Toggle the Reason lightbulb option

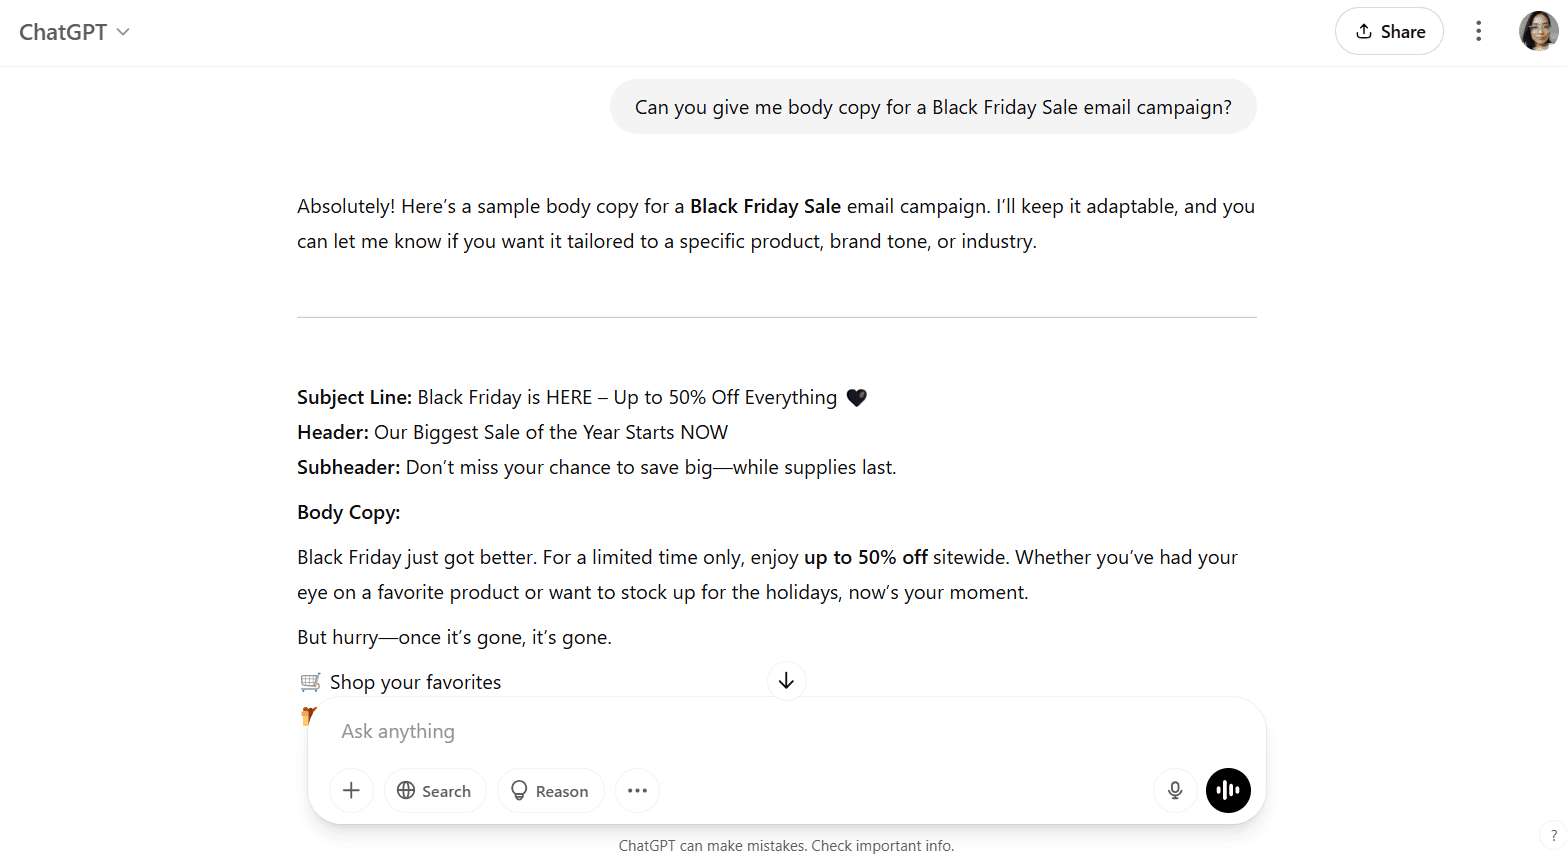[x=520, y=790]
